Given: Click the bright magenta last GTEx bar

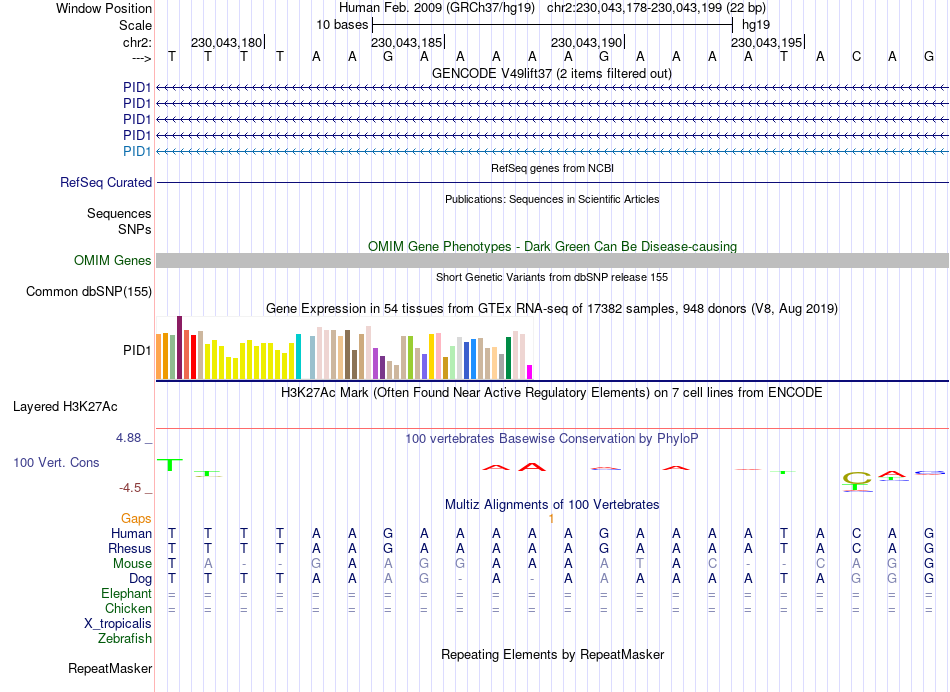Looking at the screenshot, I should pos(530,372).
